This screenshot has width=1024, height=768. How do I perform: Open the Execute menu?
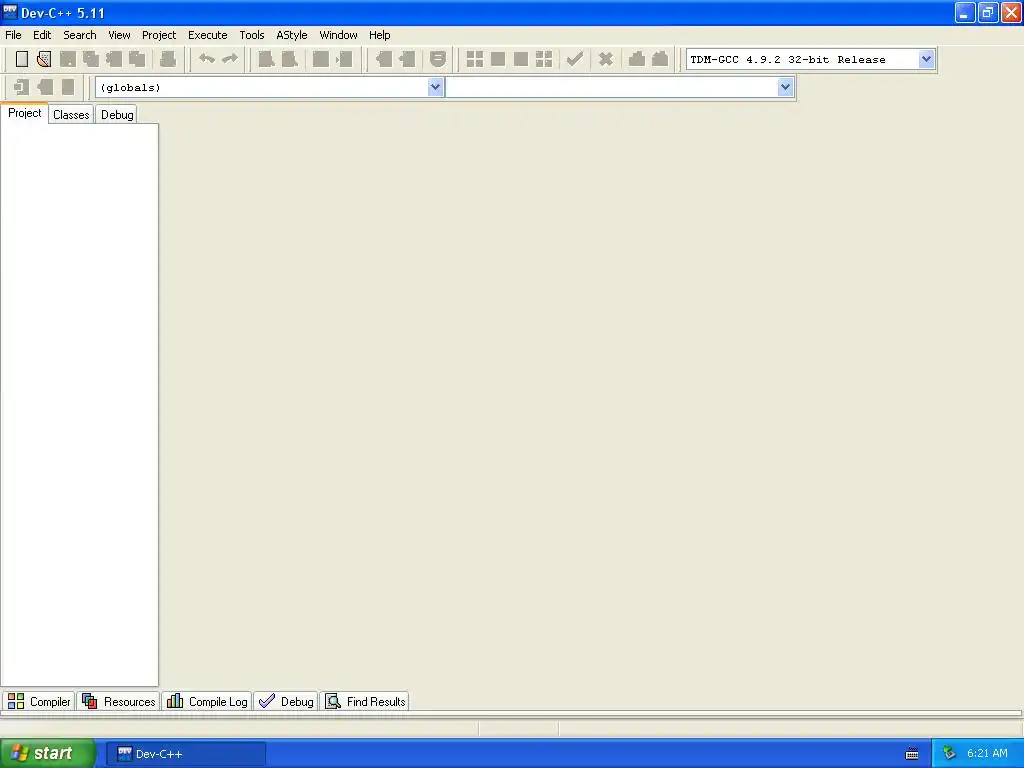click(x=208, y=35)
